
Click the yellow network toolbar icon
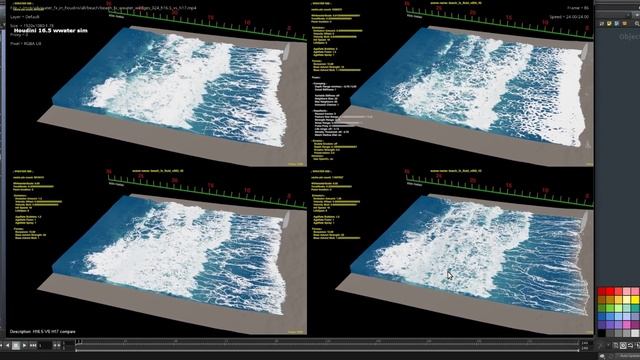click(x=609, y=24)
